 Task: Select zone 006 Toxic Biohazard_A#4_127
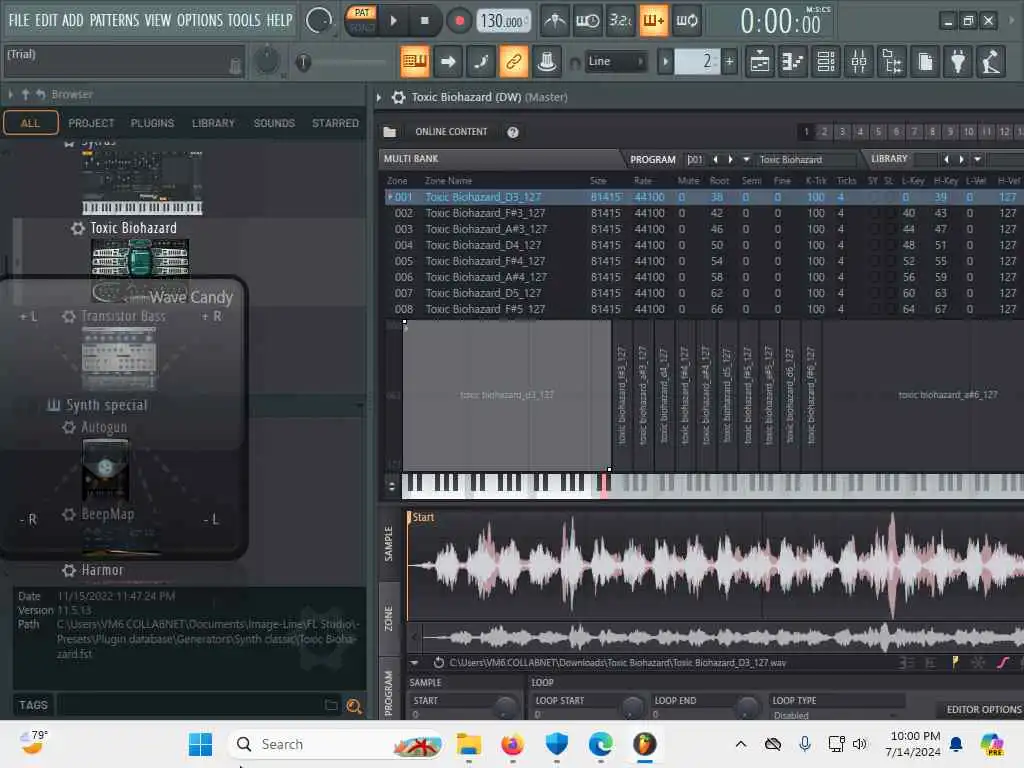pos(704,278)
